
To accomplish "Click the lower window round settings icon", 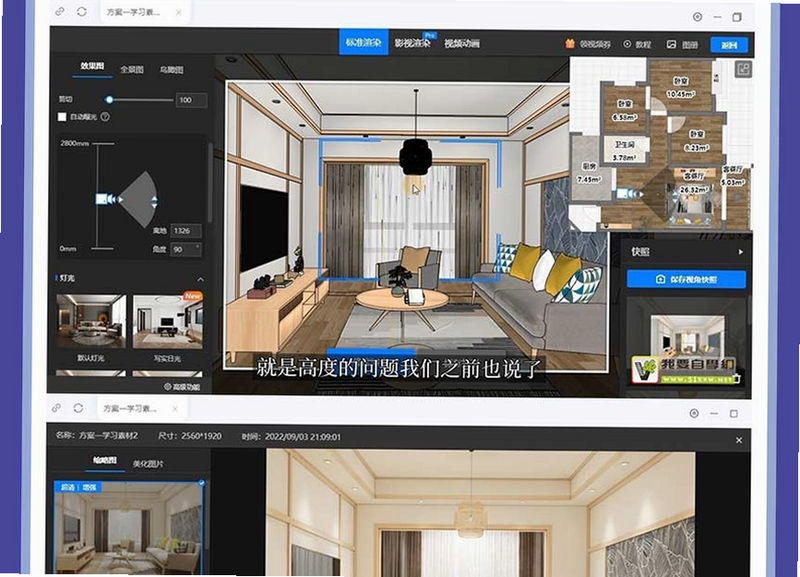I will pos(694,413).
